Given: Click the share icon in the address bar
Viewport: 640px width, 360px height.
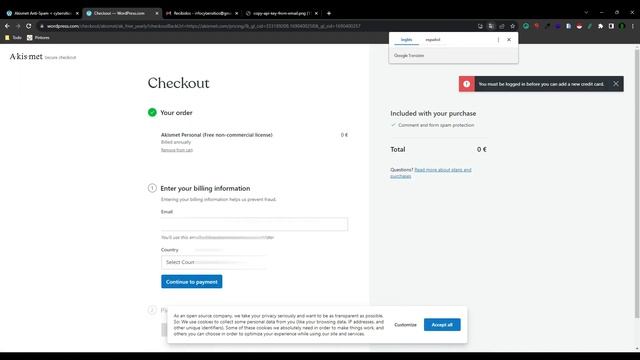Looking at the screenshot, I should (x=502, y=26).
